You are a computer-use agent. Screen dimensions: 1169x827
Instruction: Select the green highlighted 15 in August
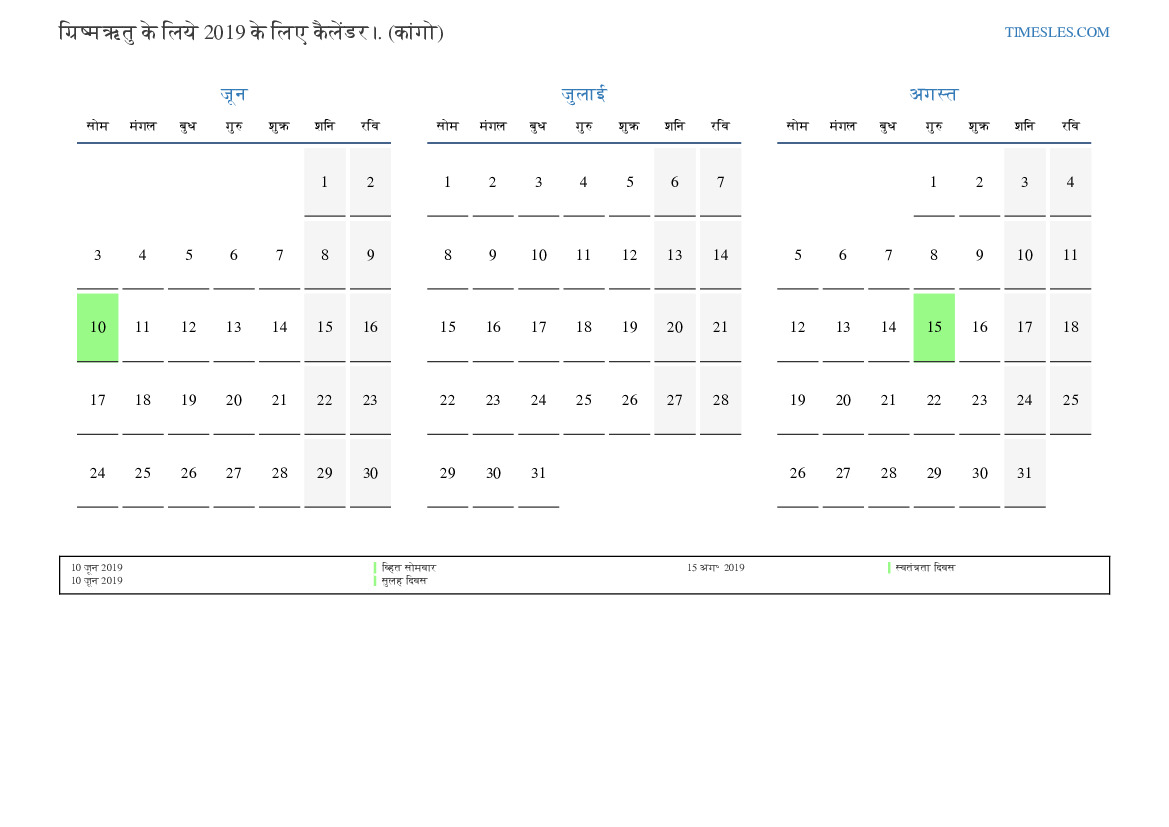click(934, 327)
